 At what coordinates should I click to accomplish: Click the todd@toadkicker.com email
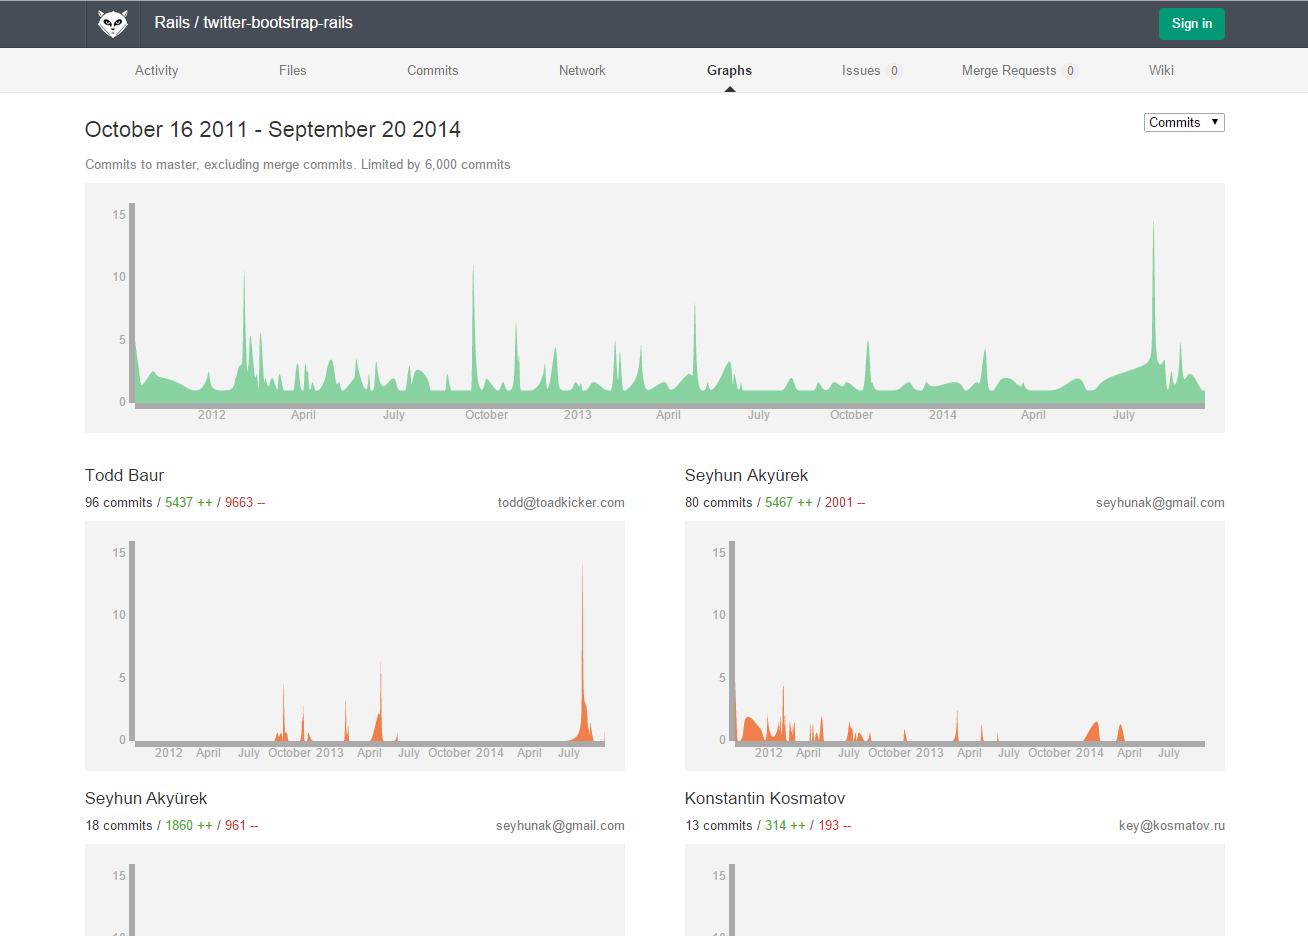point(561,502)
